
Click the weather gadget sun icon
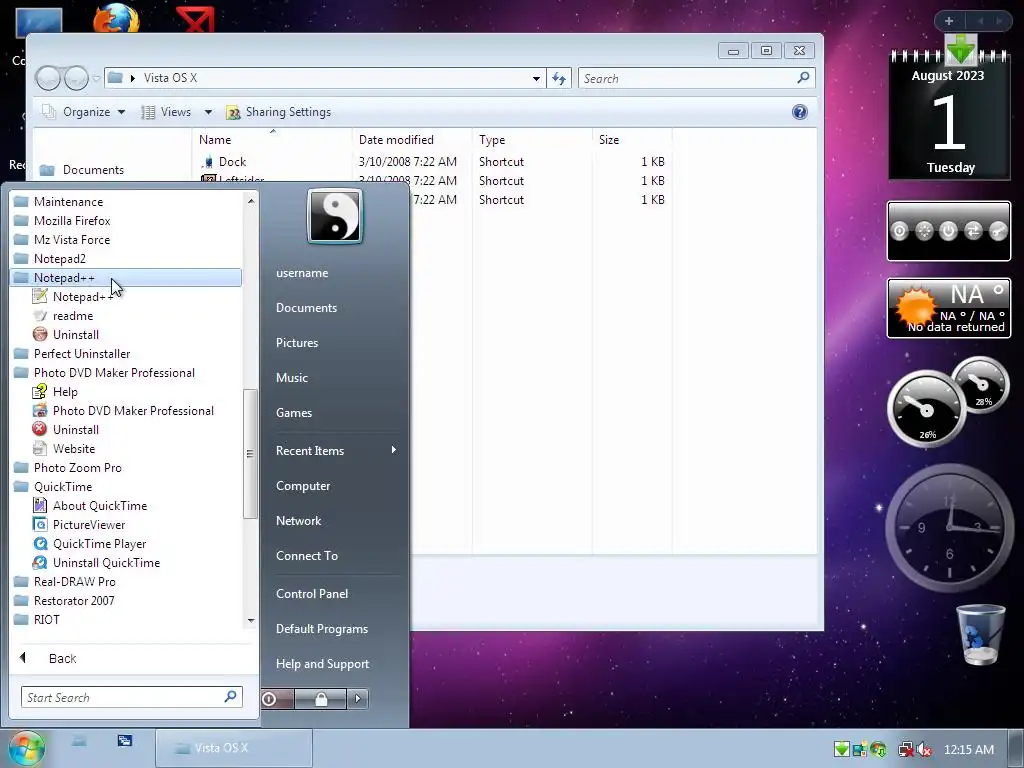click(915, 308)
